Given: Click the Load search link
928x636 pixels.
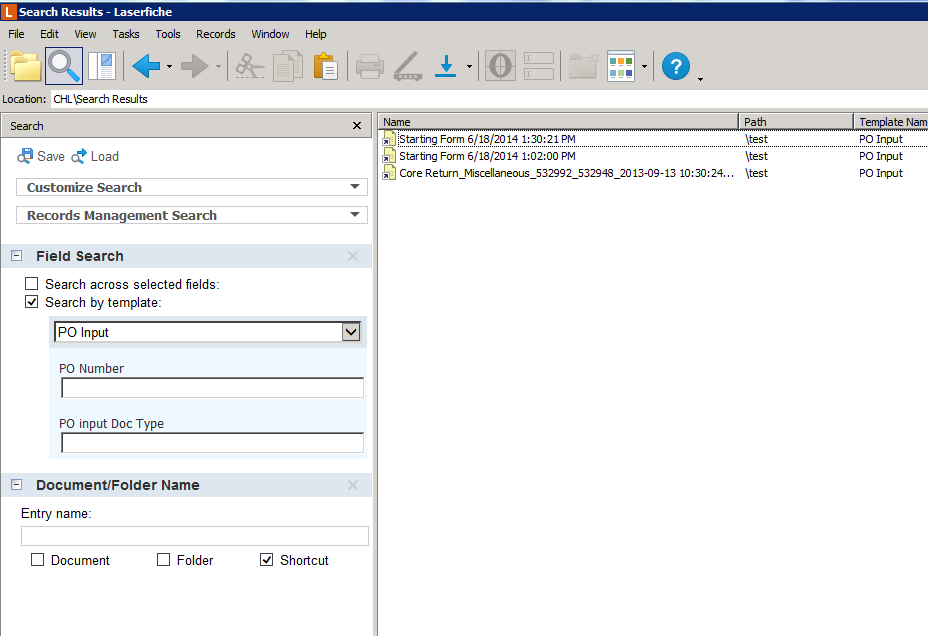Looking at the screenshot, I should pos(105,156).
